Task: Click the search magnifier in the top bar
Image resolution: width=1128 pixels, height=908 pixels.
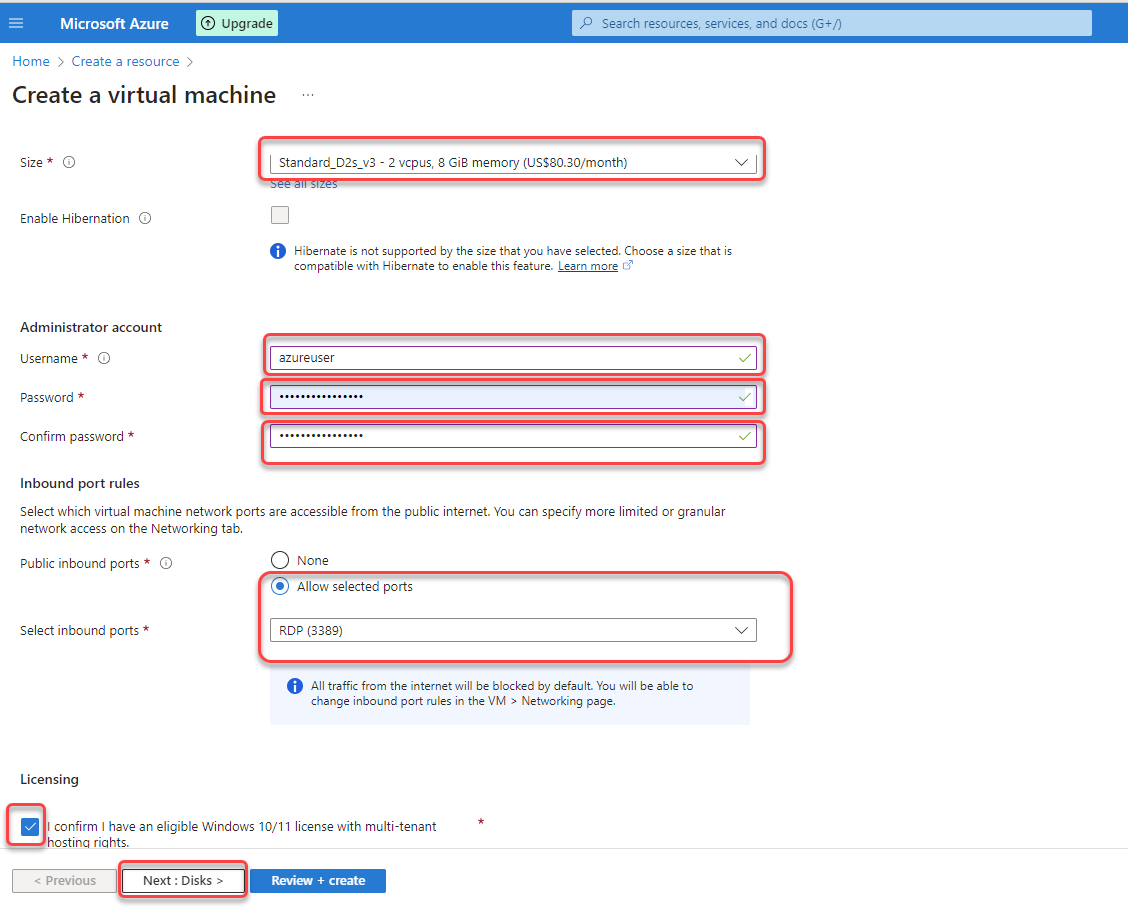Action: click(585, 22)
